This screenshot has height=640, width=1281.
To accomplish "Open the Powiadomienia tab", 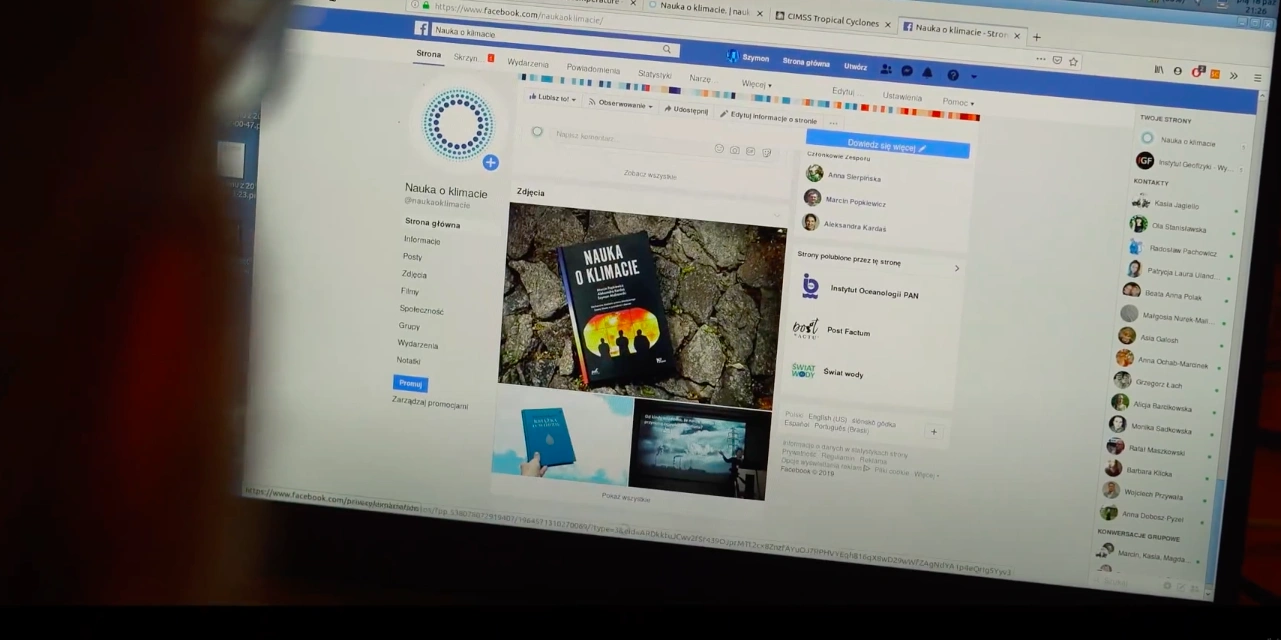I will [x=593, y=69].
